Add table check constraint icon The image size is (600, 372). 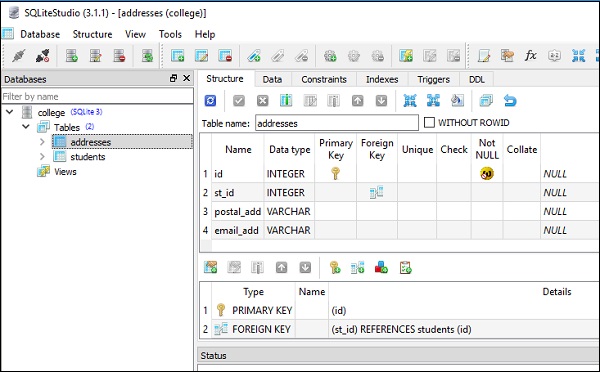tap(405, 268)
